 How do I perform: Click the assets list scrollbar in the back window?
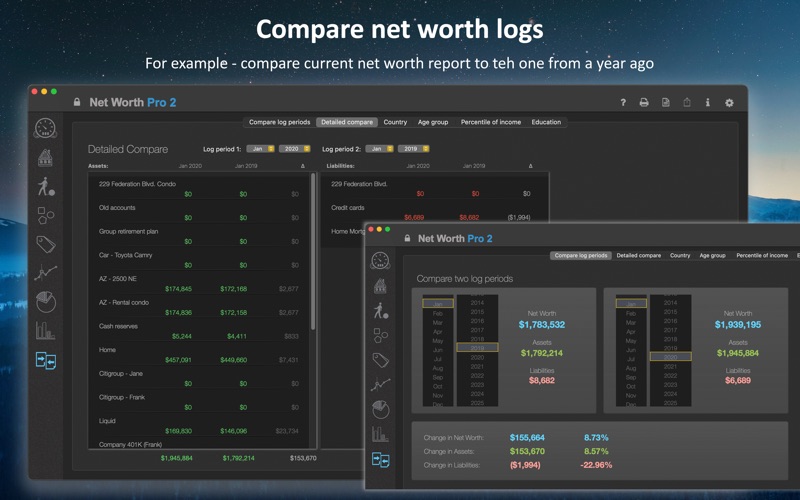pyautogui.click(x=313, y=252)
